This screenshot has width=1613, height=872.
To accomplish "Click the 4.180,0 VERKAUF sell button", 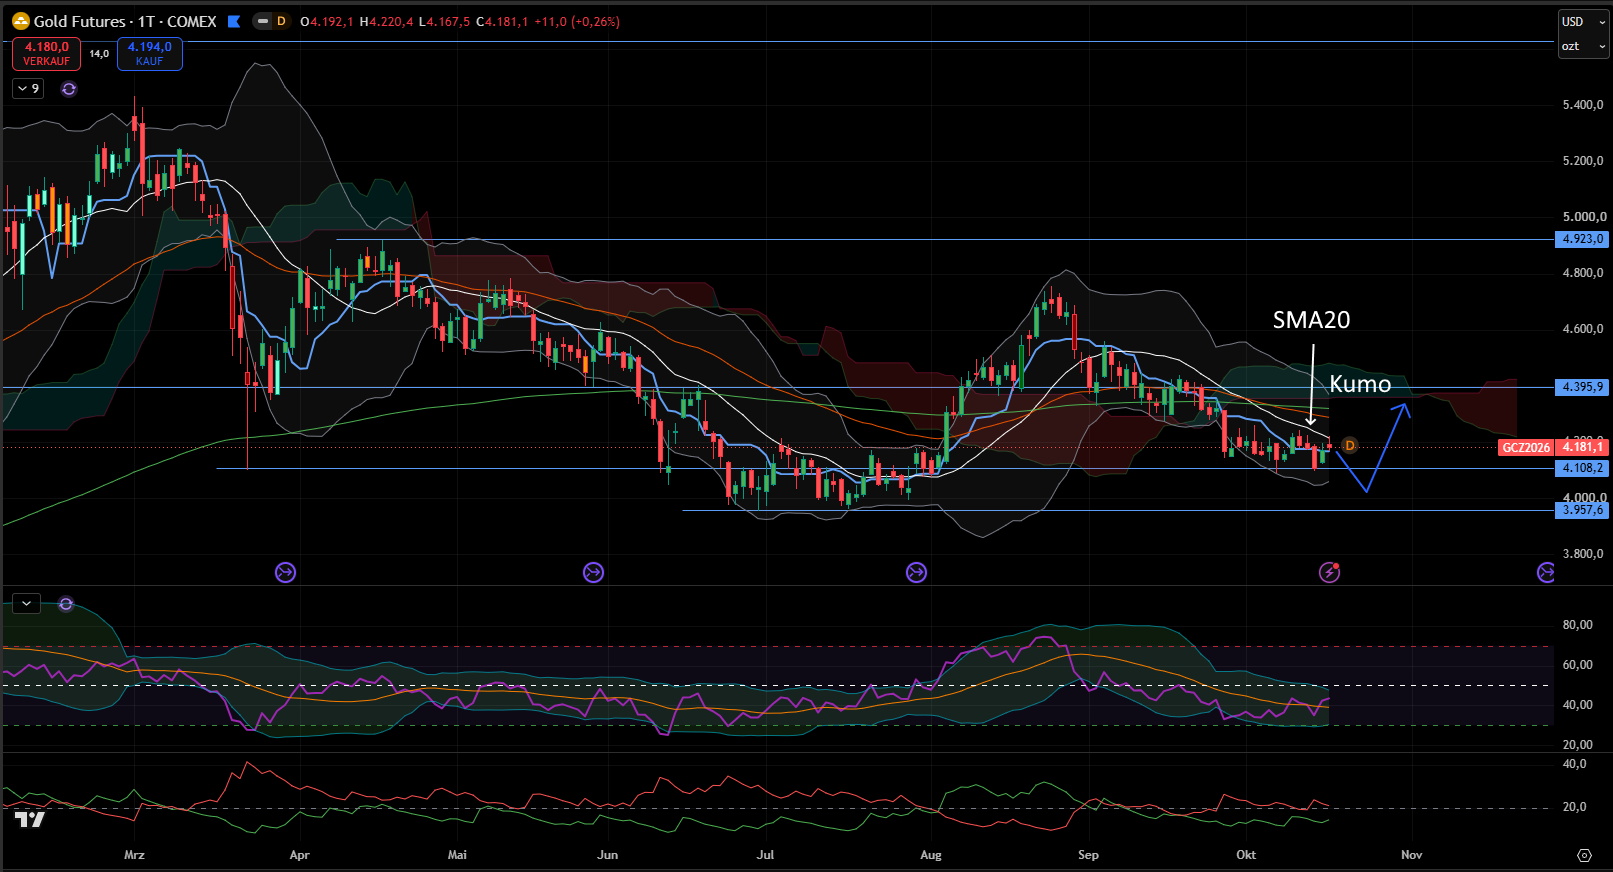I will (x=47, y=54).
